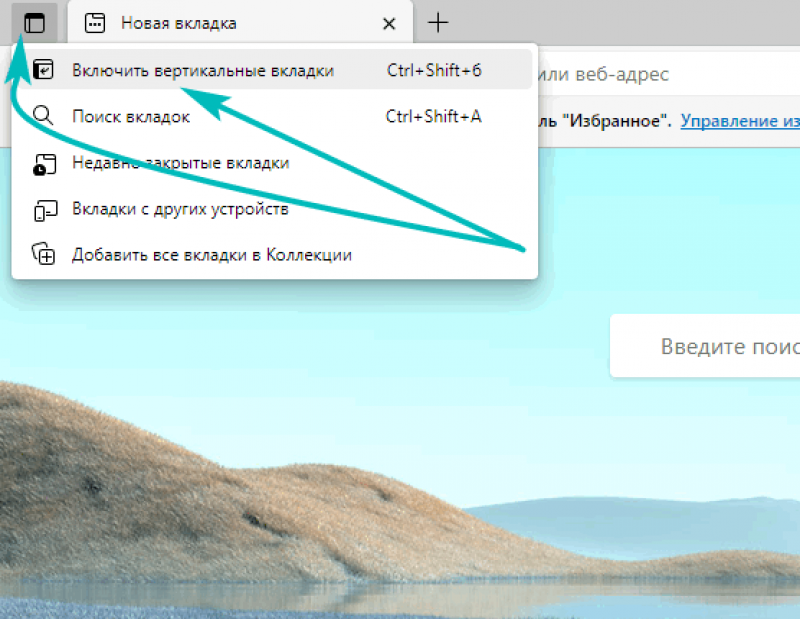Choose Поиск вкладок from the menu
Image resolution: width=800 pixels, height=619 pixels.
[x=131, y=117]
